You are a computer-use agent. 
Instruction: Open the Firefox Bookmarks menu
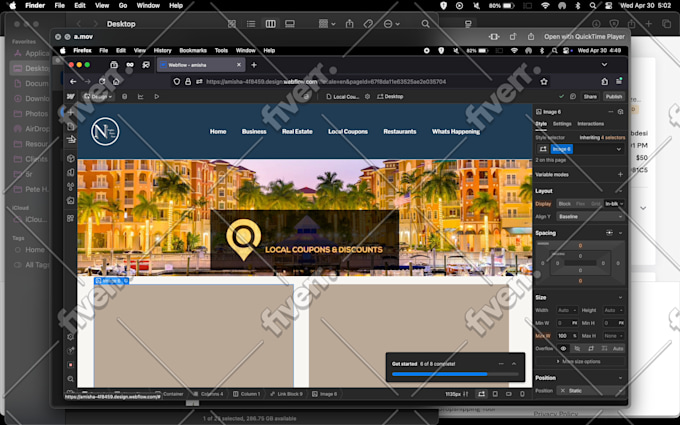click(x=193, y=50)
